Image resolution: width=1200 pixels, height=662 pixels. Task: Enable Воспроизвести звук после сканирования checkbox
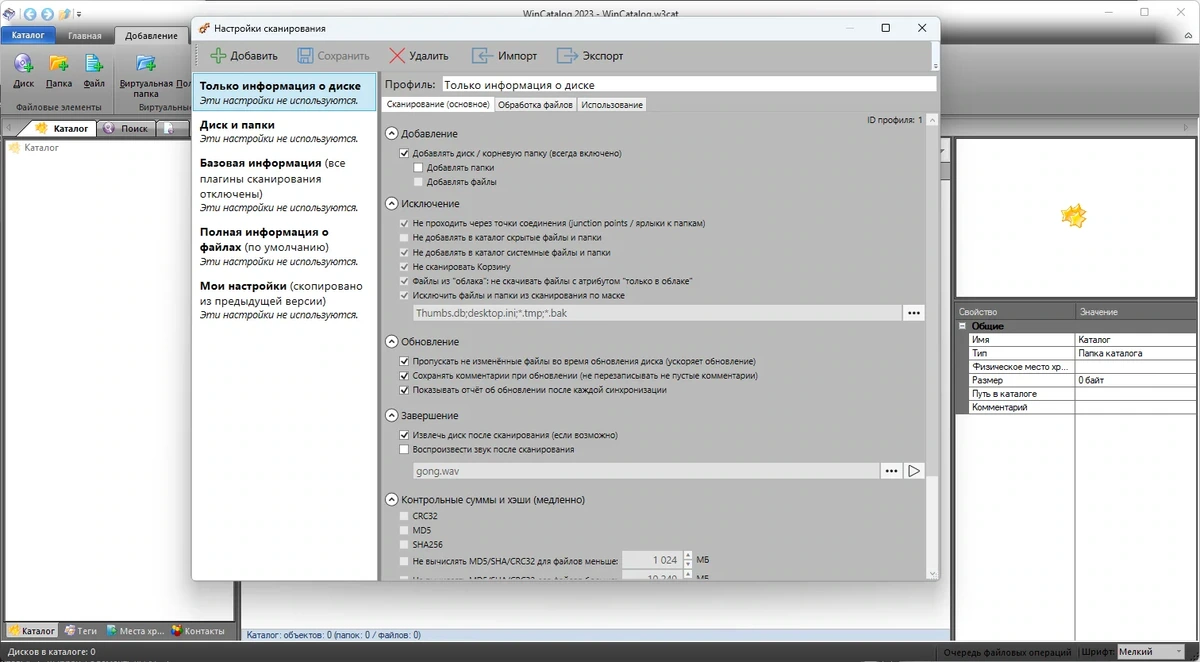click(x=404, y=450)
